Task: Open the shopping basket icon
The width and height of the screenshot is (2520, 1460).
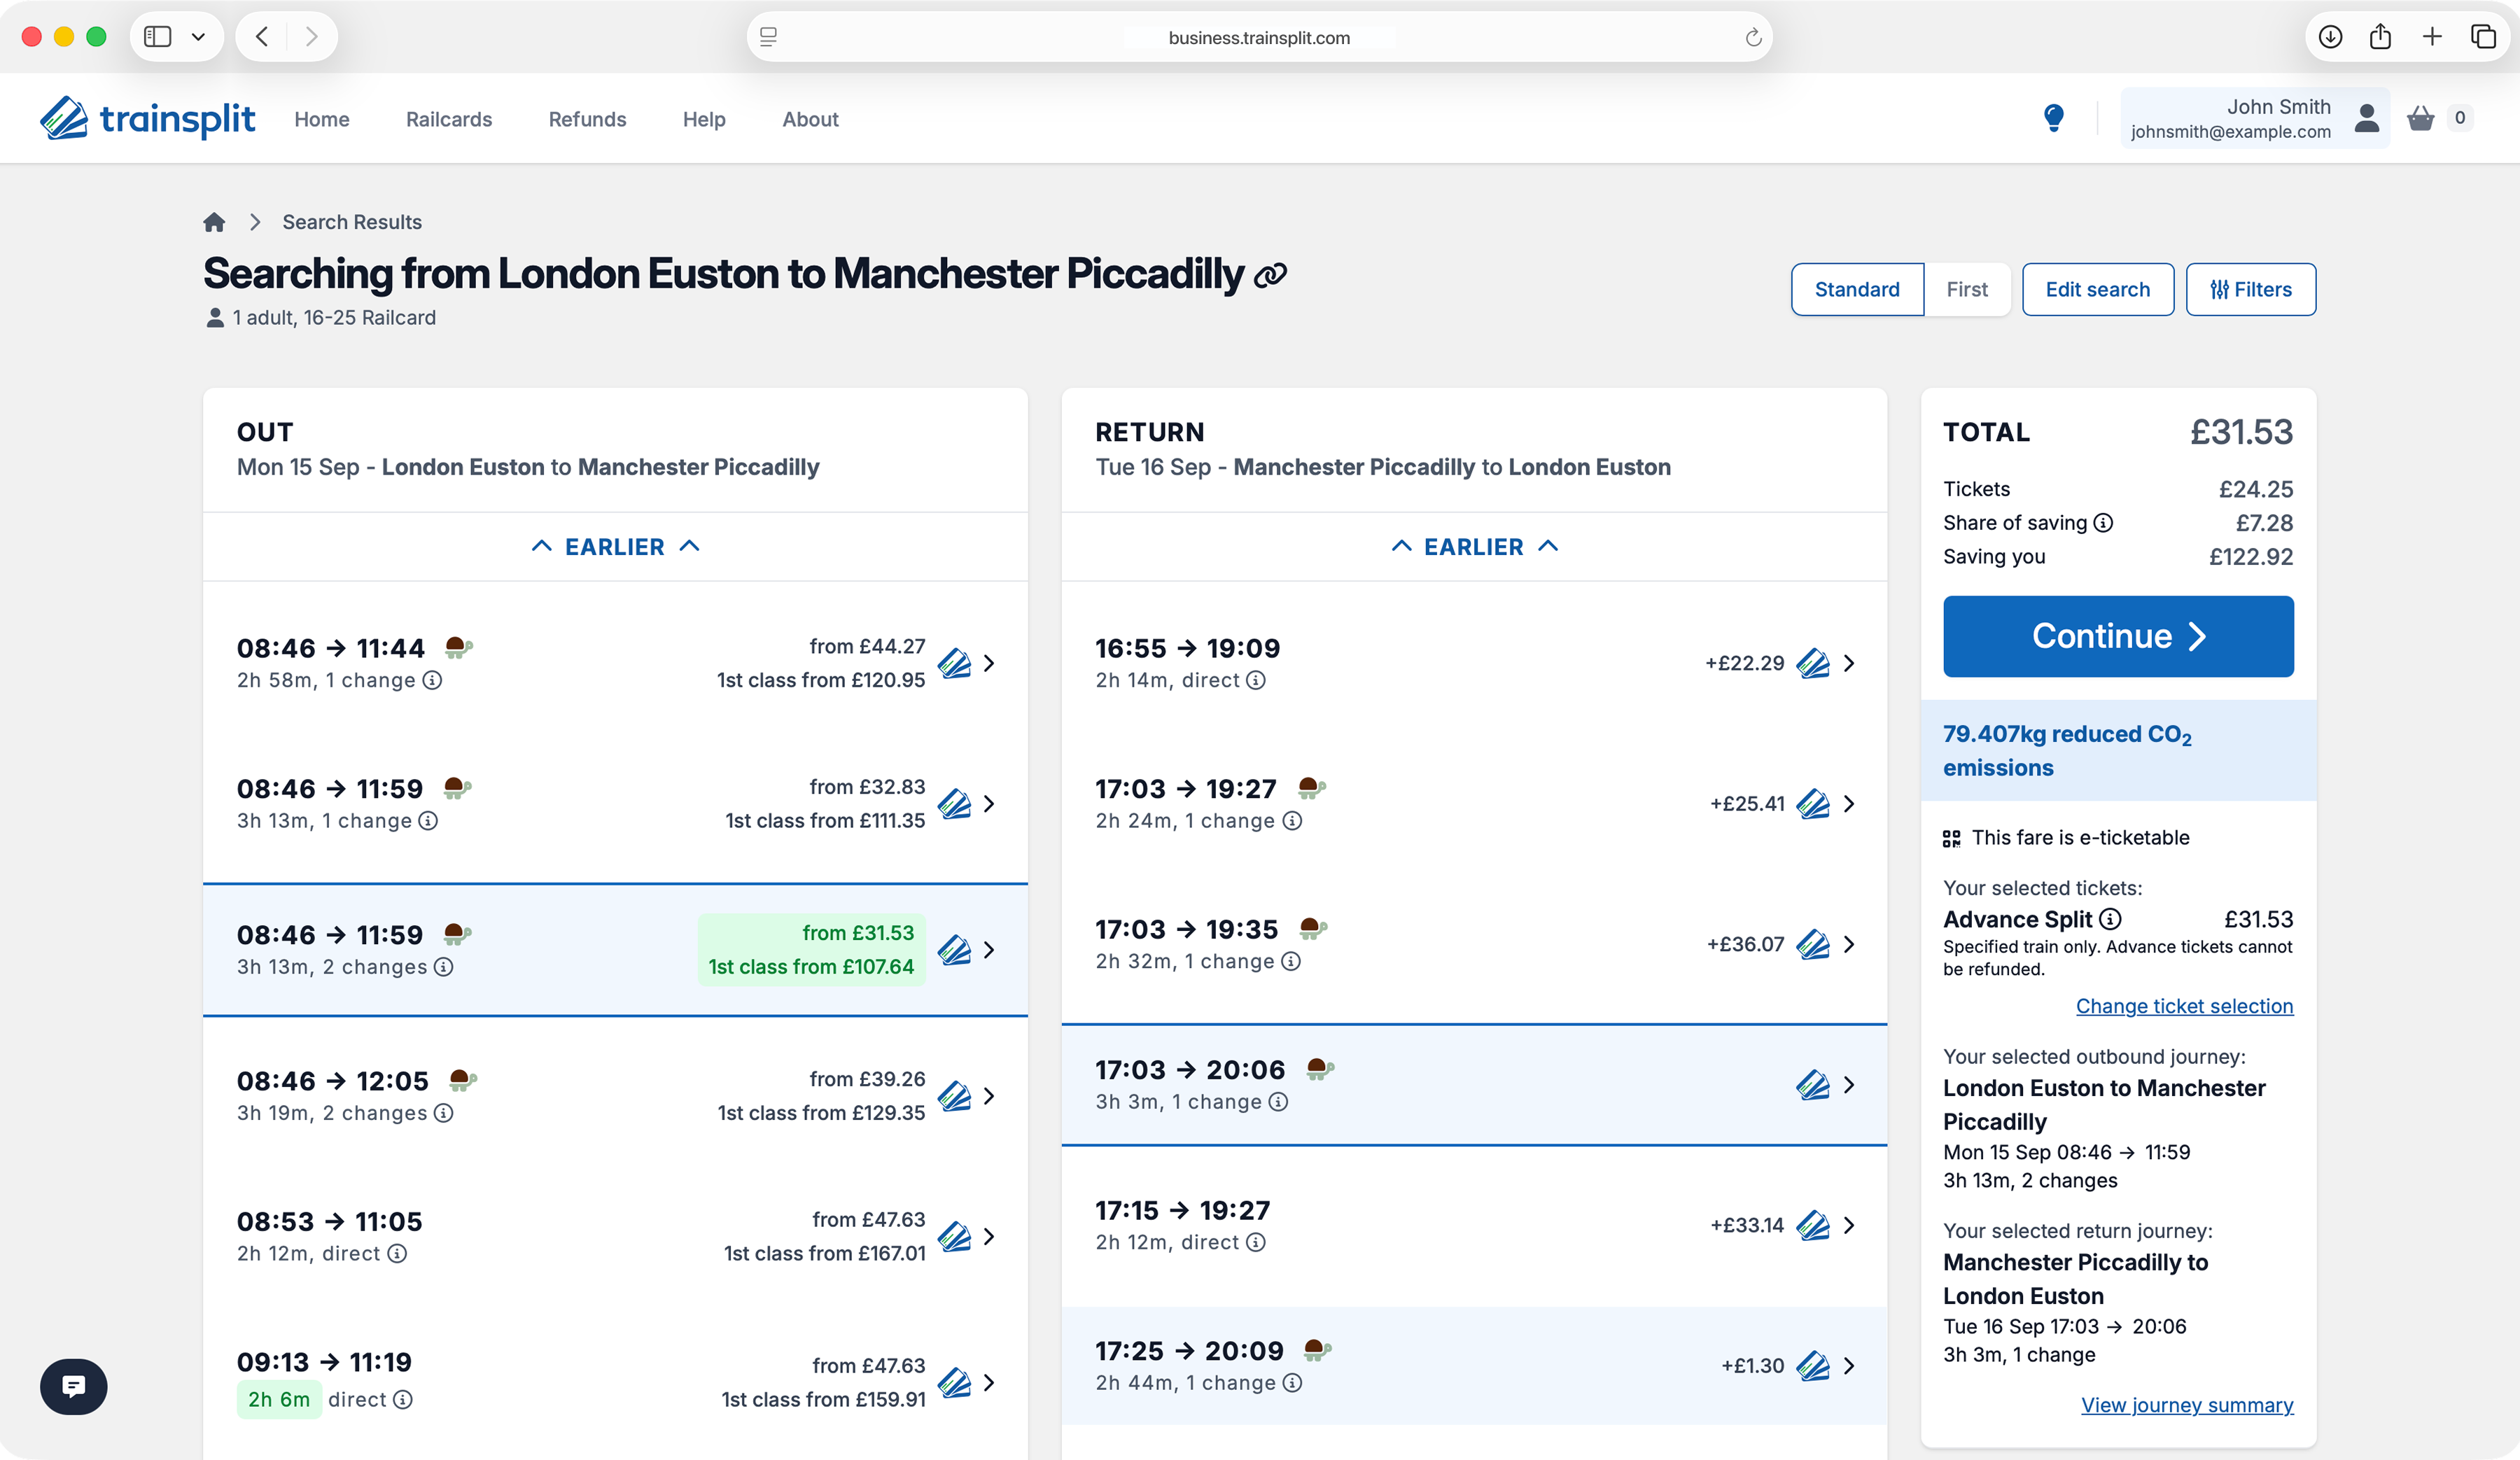Action: pos(2420,118)
